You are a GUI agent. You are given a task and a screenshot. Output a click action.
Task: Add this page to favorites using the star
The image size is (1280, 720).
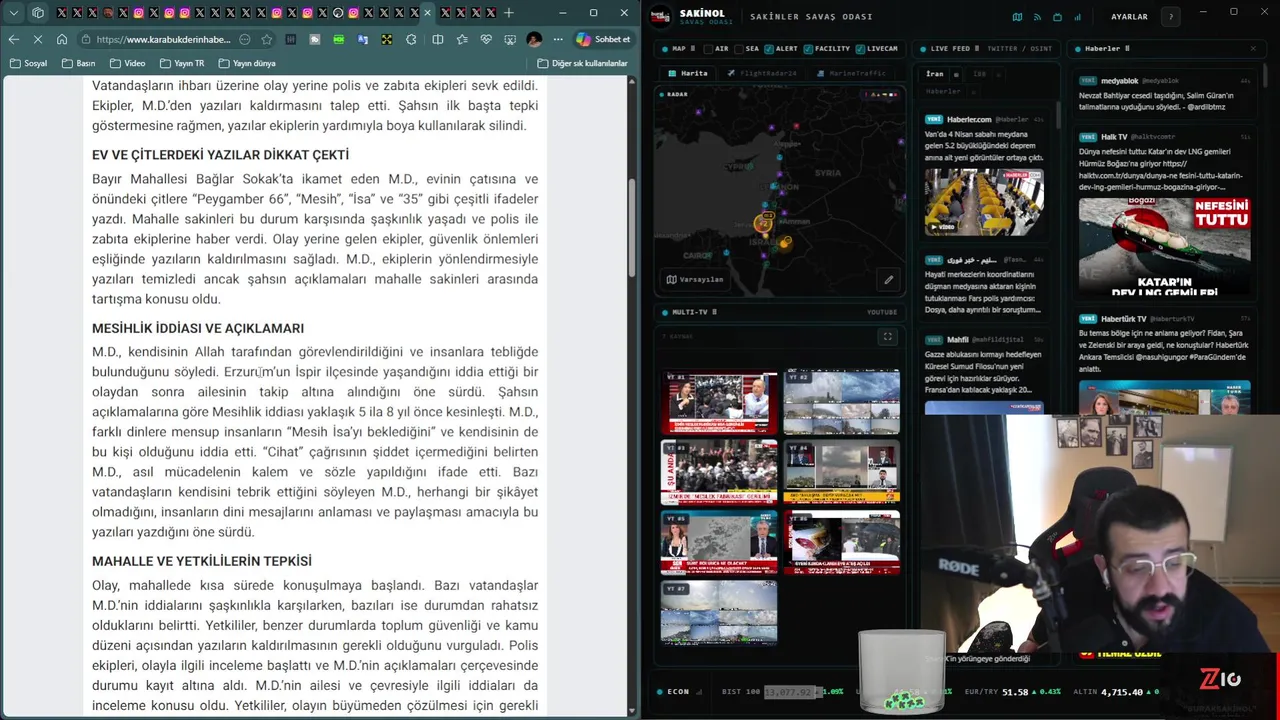pos(266,39)
